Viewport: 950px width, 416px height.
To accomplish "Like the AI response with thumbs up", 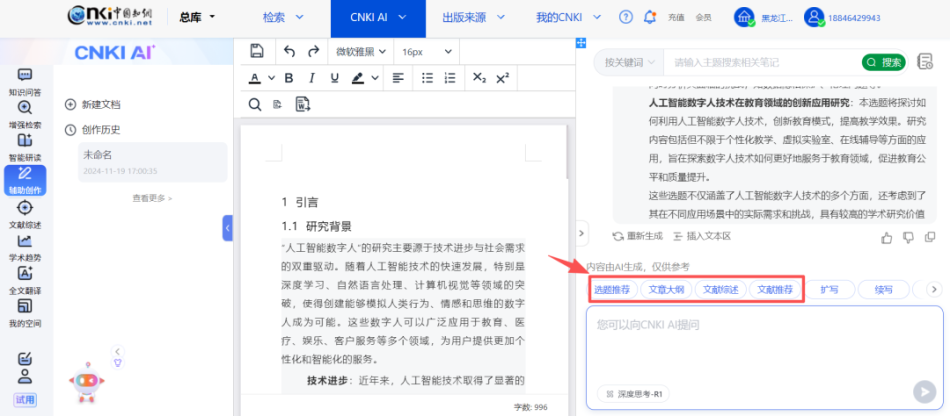I will tap(885, 237).
